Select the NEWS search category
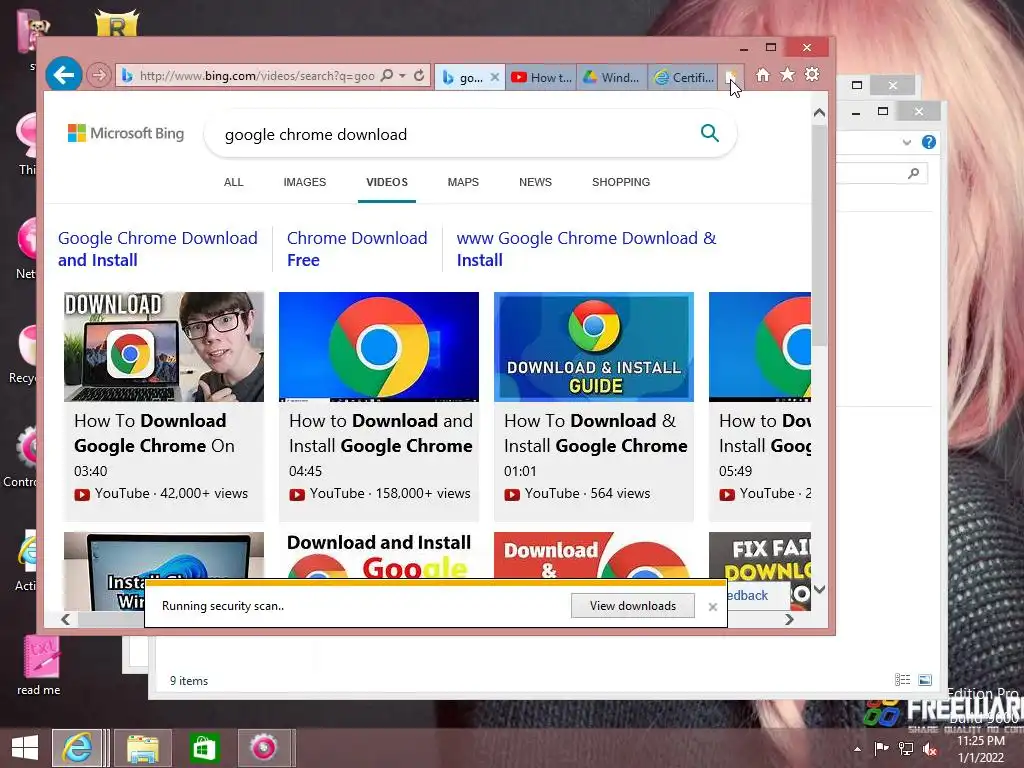This screenshot has width=1024, height=768. (x=535, y=182)
